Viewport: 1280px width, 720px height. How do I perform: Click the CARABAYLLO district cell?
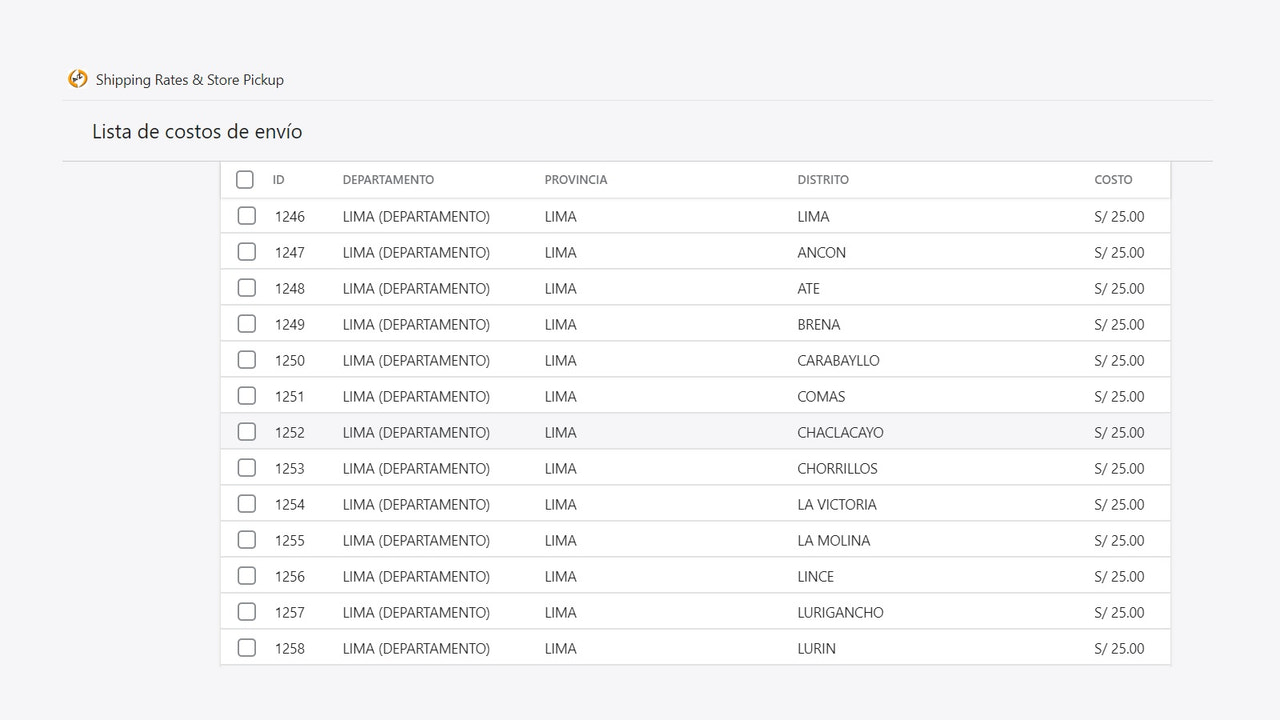pos(839,361)
